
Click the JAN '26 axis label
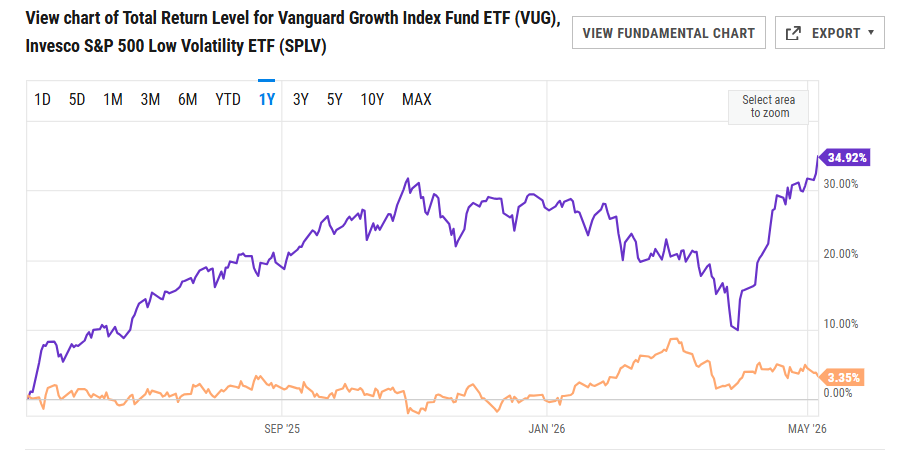pos(546,429)
